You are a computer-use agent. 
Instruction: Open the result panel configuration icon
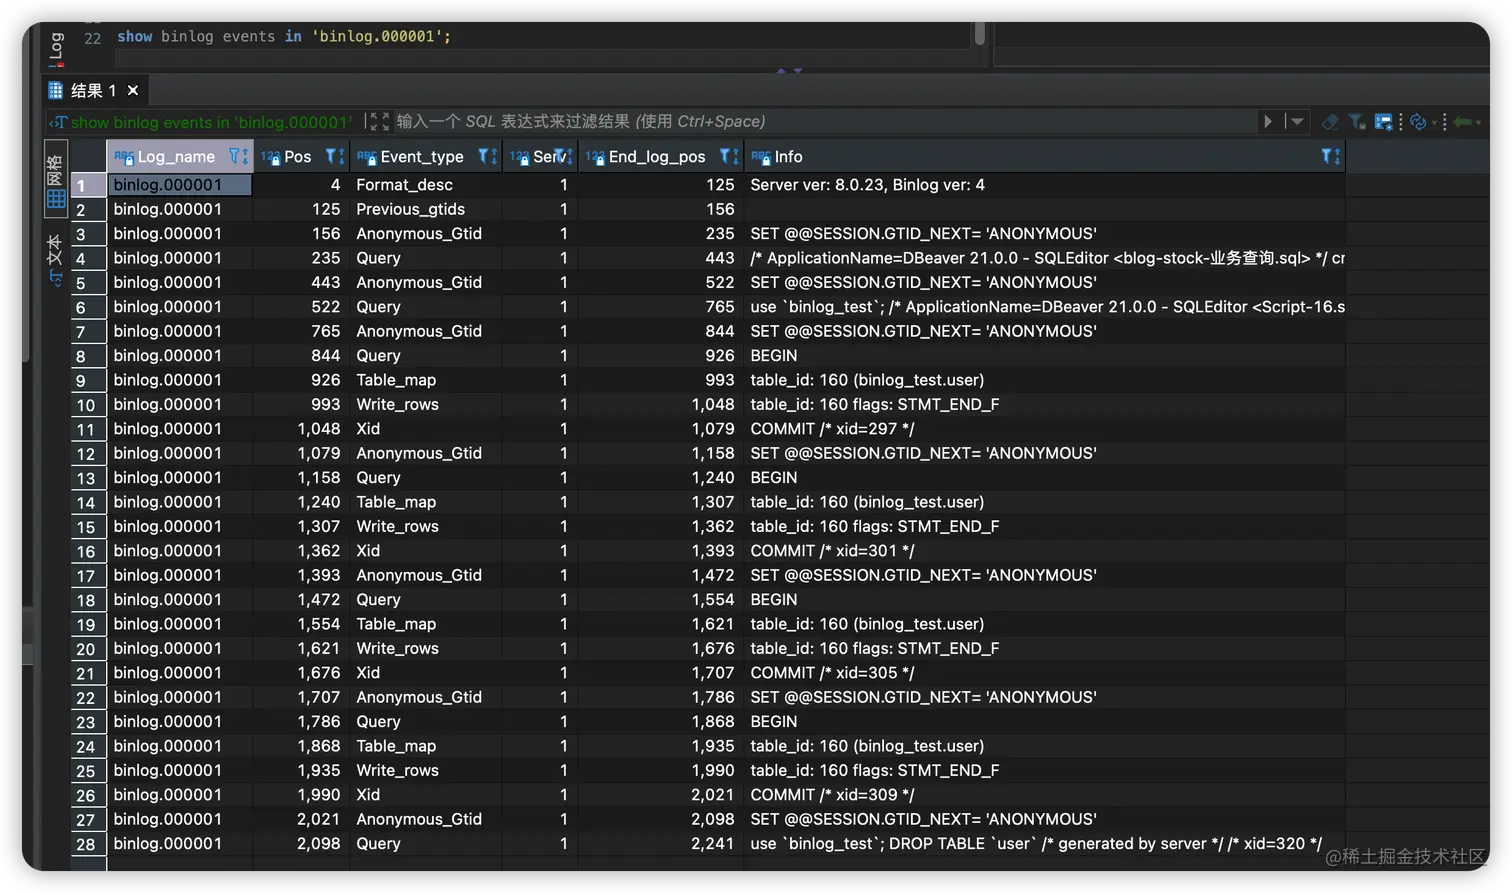tap(1383, 121)
